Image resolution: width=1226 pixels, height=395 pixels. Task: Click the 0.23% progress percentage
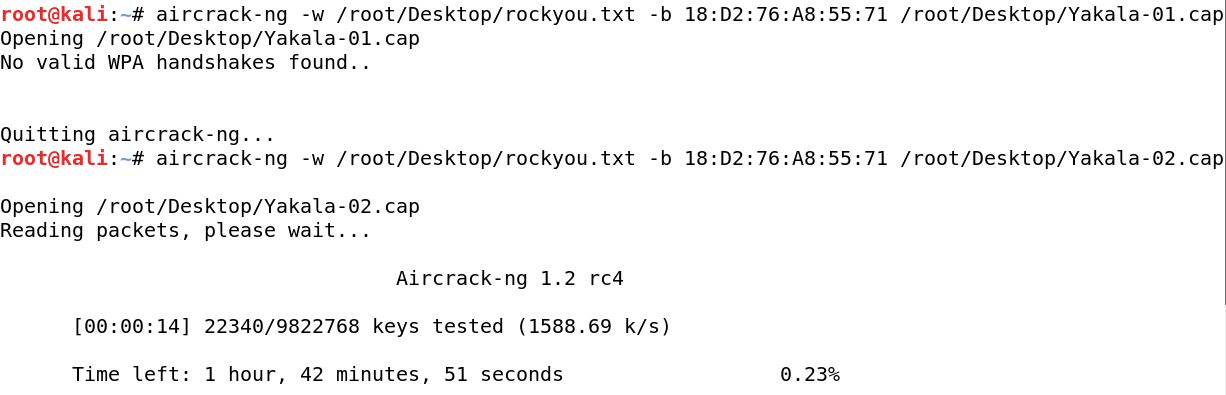[x=810, y=374]
